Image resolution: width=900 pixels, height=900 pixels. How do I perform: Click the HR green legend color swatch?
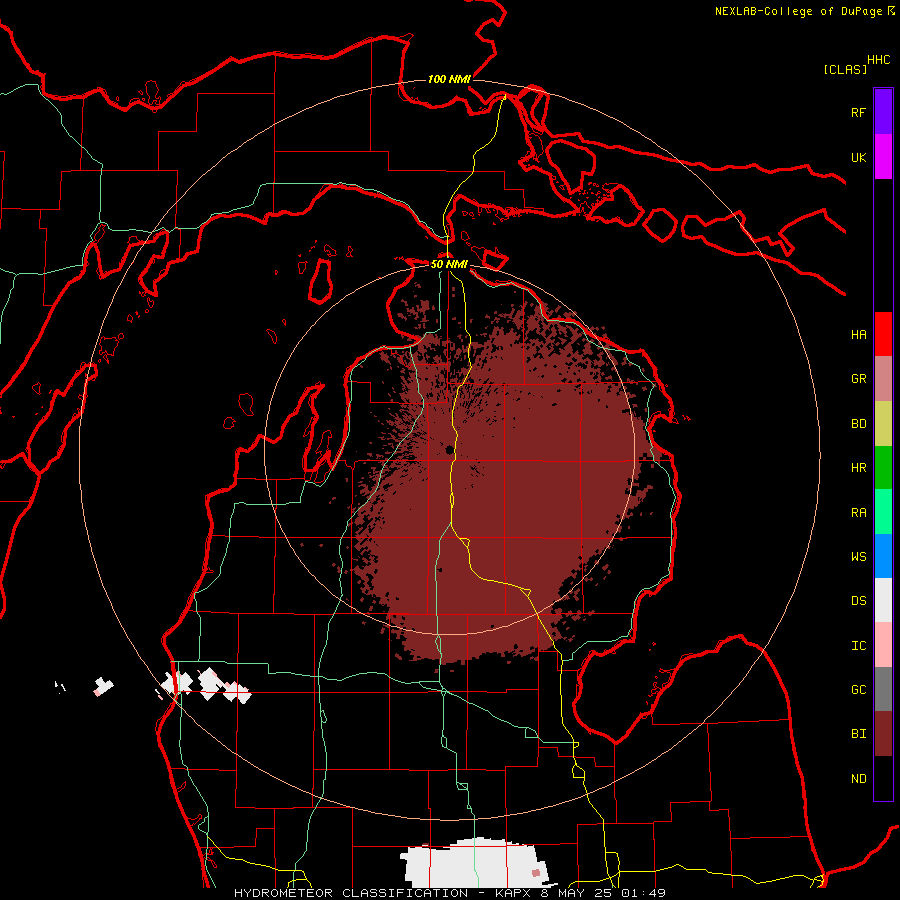[x=883, y=467]
